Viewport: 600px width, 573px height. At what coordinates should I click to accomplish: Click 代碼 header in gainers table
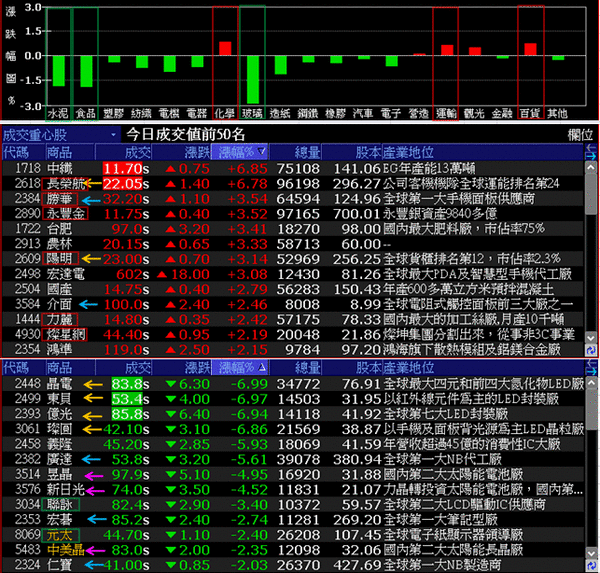[x=24, y=152]
